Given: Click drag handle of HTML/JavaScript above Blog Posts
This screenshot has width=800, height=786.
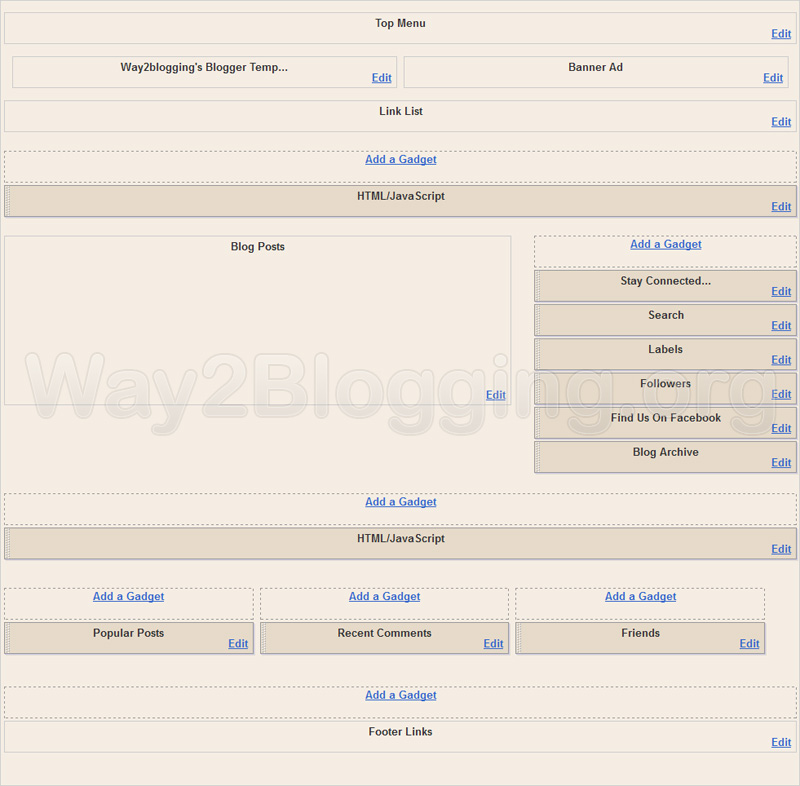Looking at the screenshot, I should [7, 201].
